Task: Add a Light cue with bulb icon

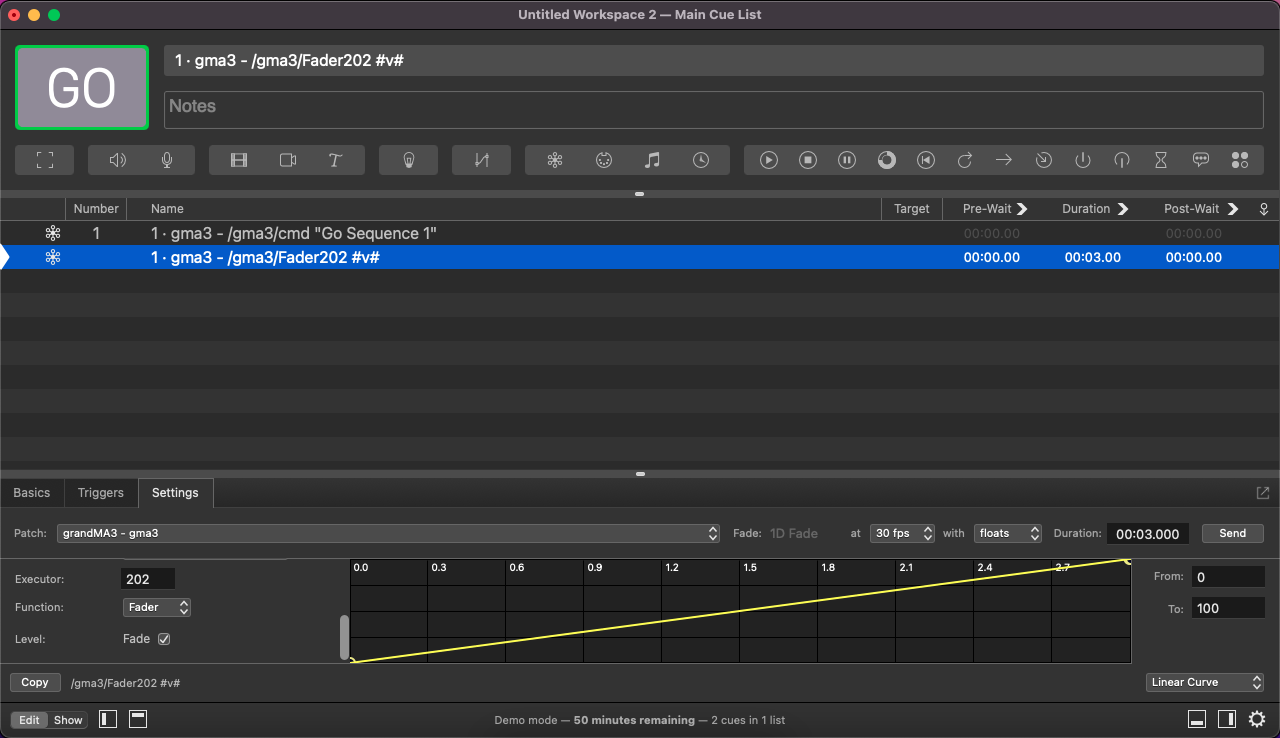Action: [408, 160]
